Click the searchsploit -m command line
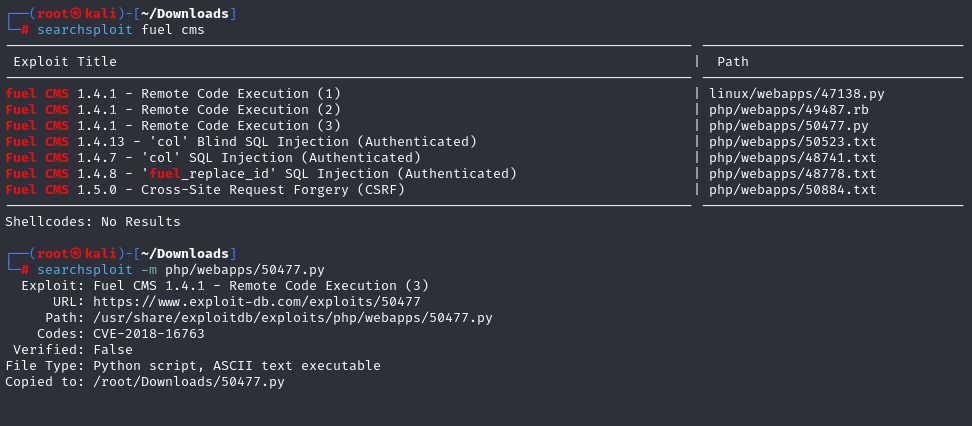 [181, 270]
